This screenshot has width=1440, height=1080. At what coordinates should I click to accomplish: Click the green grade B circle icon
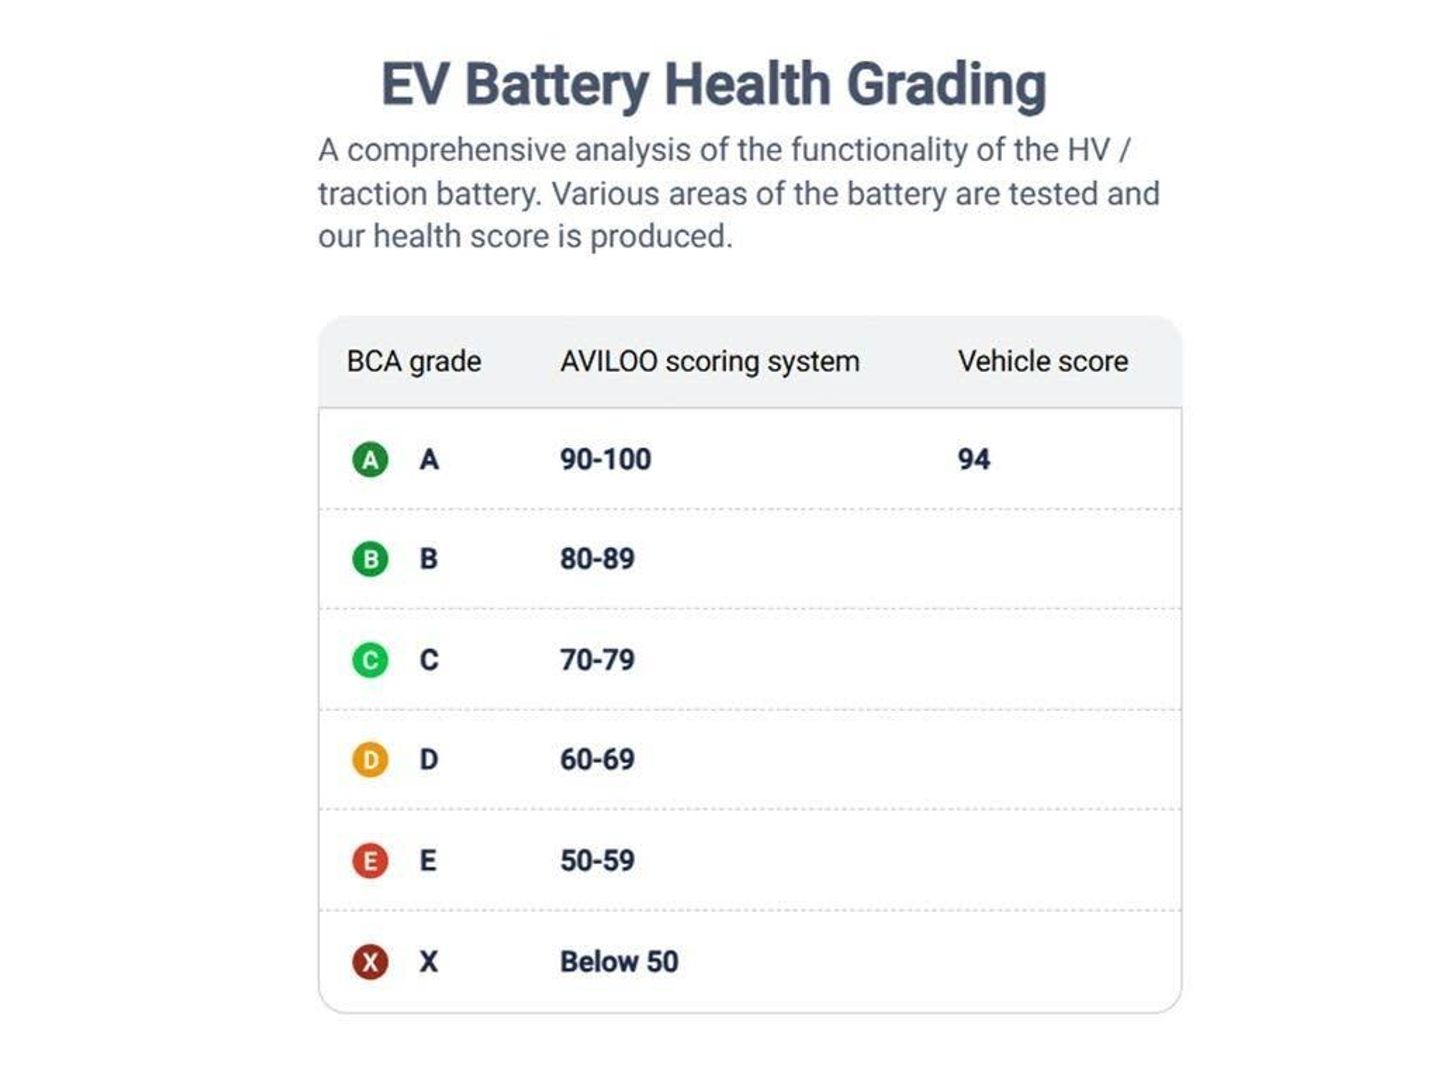[x=370, y=559]
